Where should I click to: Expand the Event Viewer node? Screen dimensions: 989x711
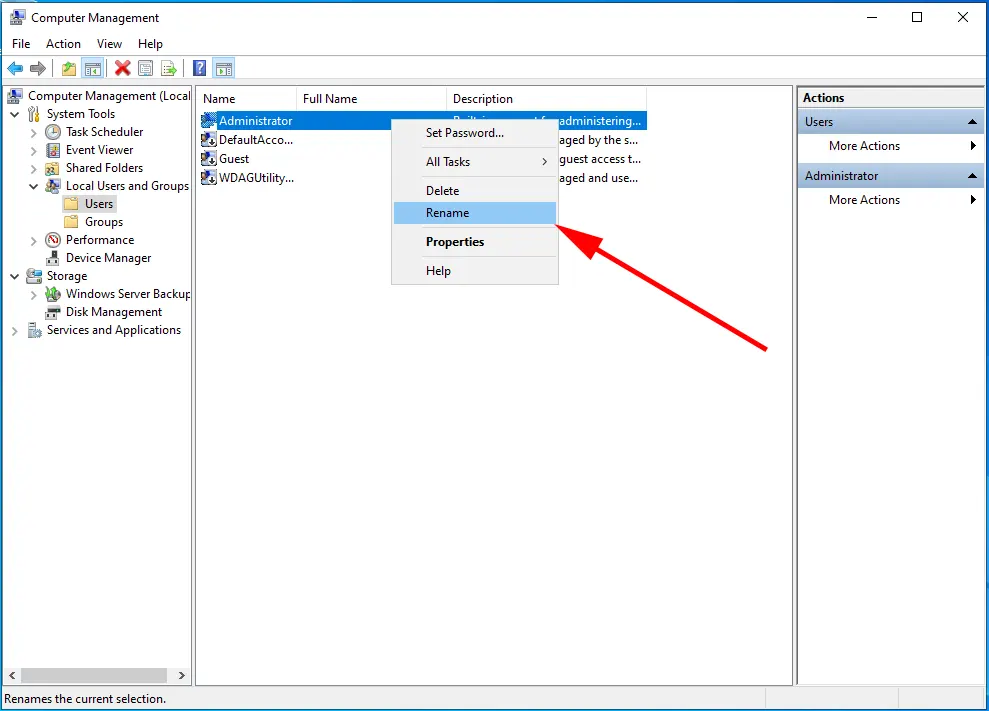click(33, 151)
